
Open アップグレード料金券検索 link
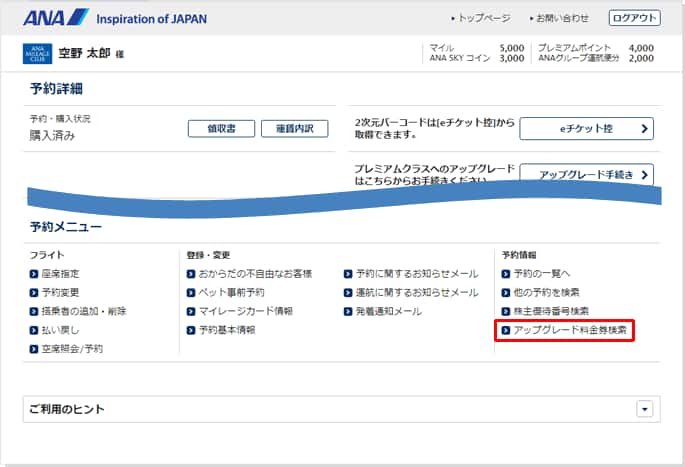click(569, 330)
